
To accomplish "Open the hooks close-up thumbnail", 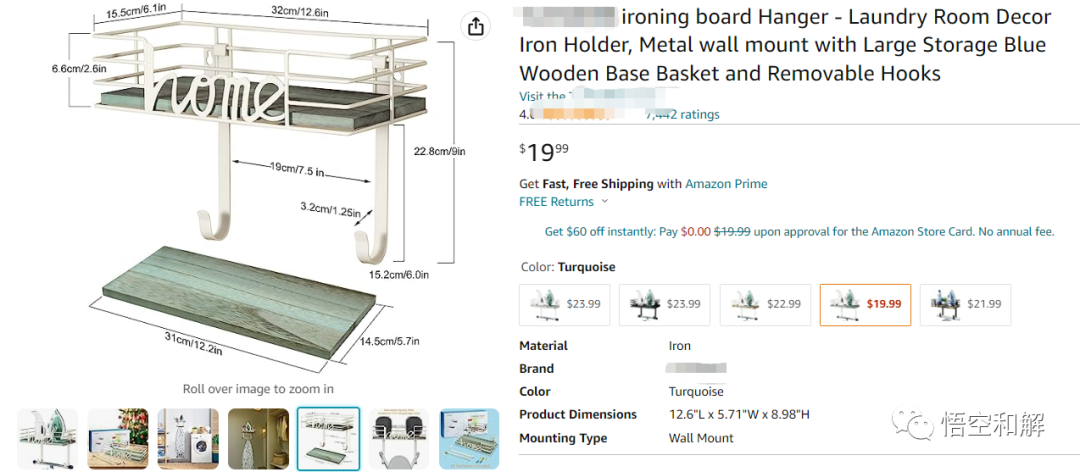I will point(399,438).
